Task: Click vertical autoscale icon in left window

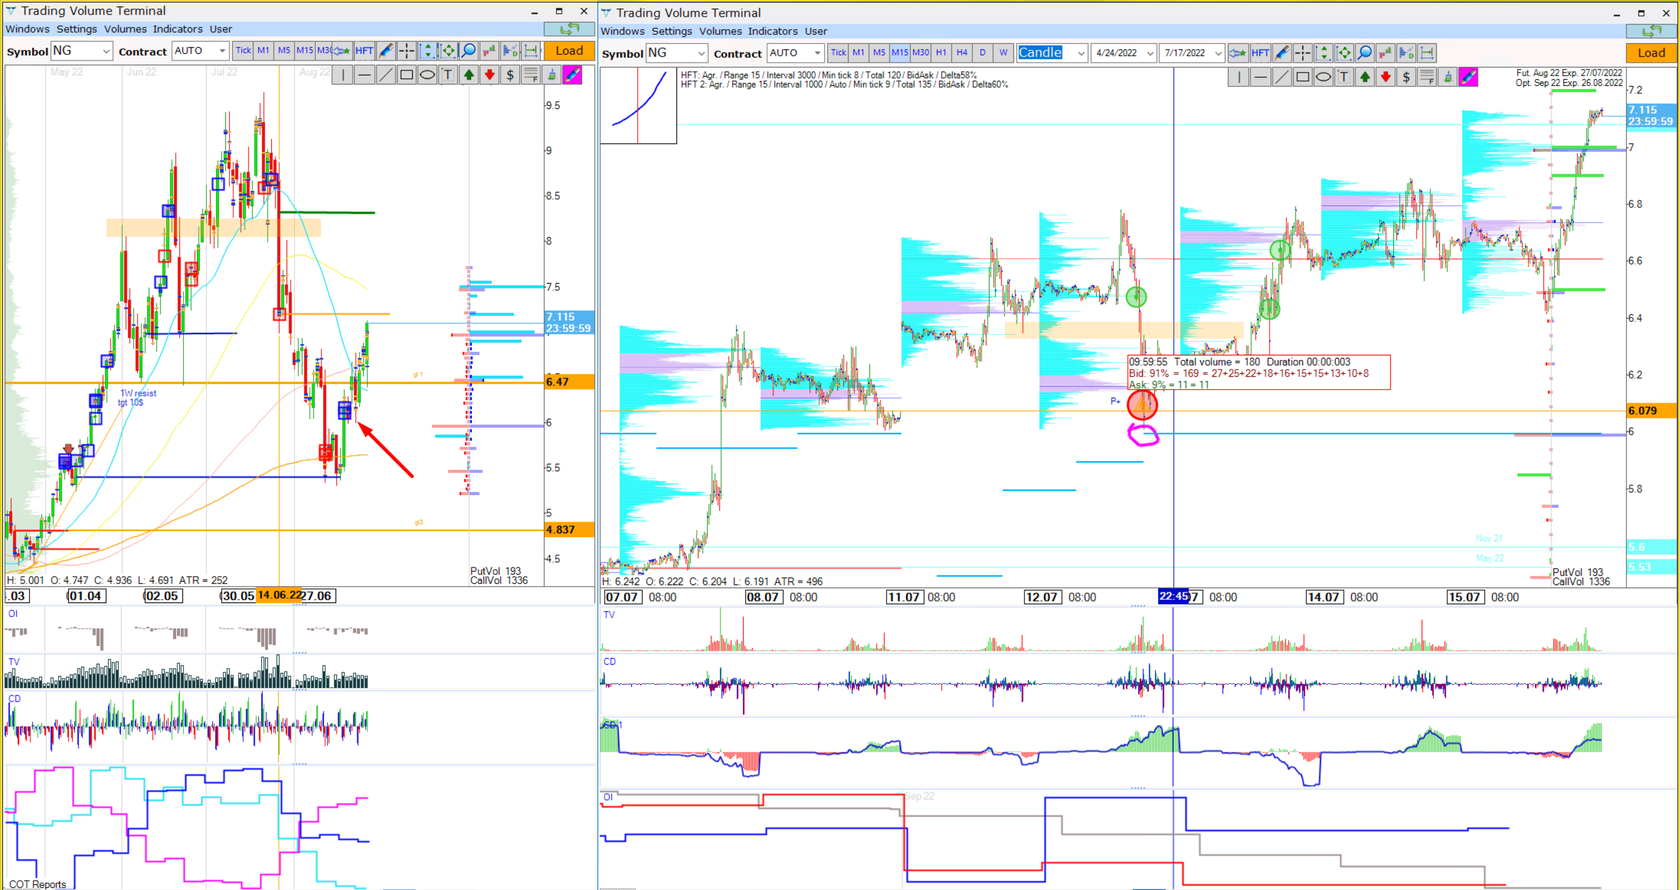Action: coord(427,50)
